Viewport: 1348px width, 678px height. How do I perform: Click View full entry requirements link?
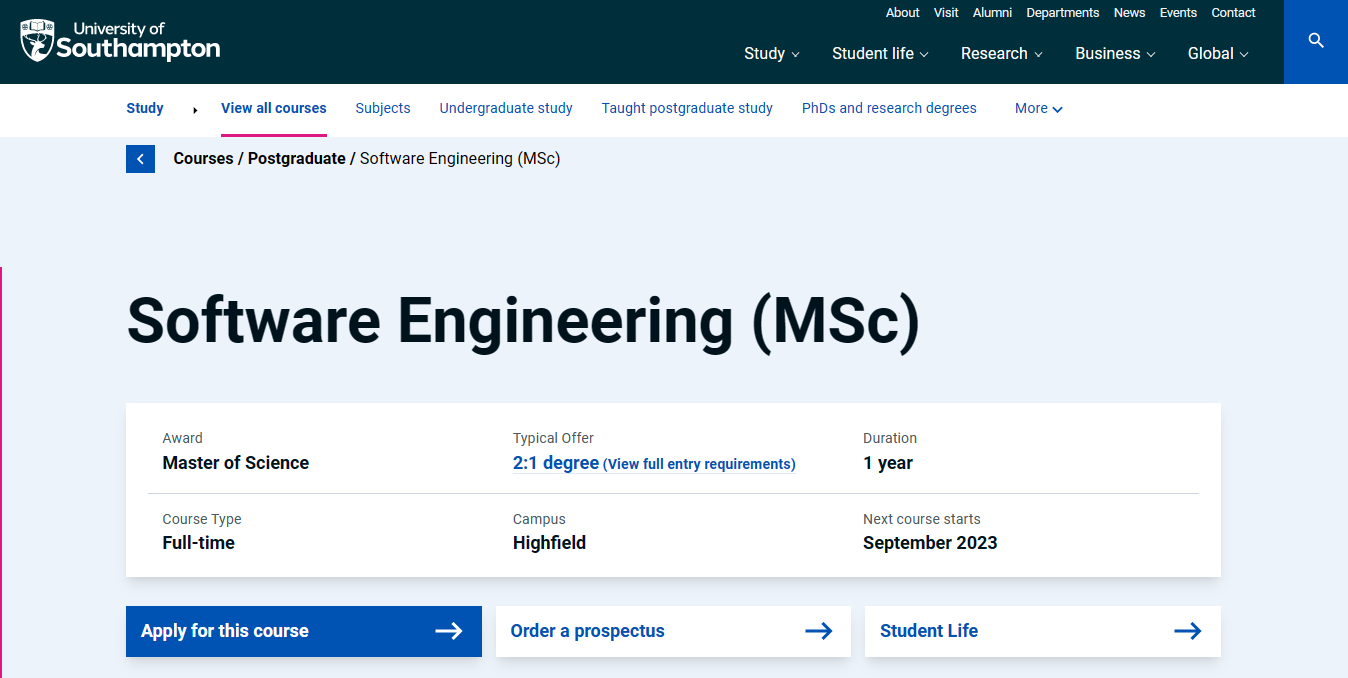[699, 464]
